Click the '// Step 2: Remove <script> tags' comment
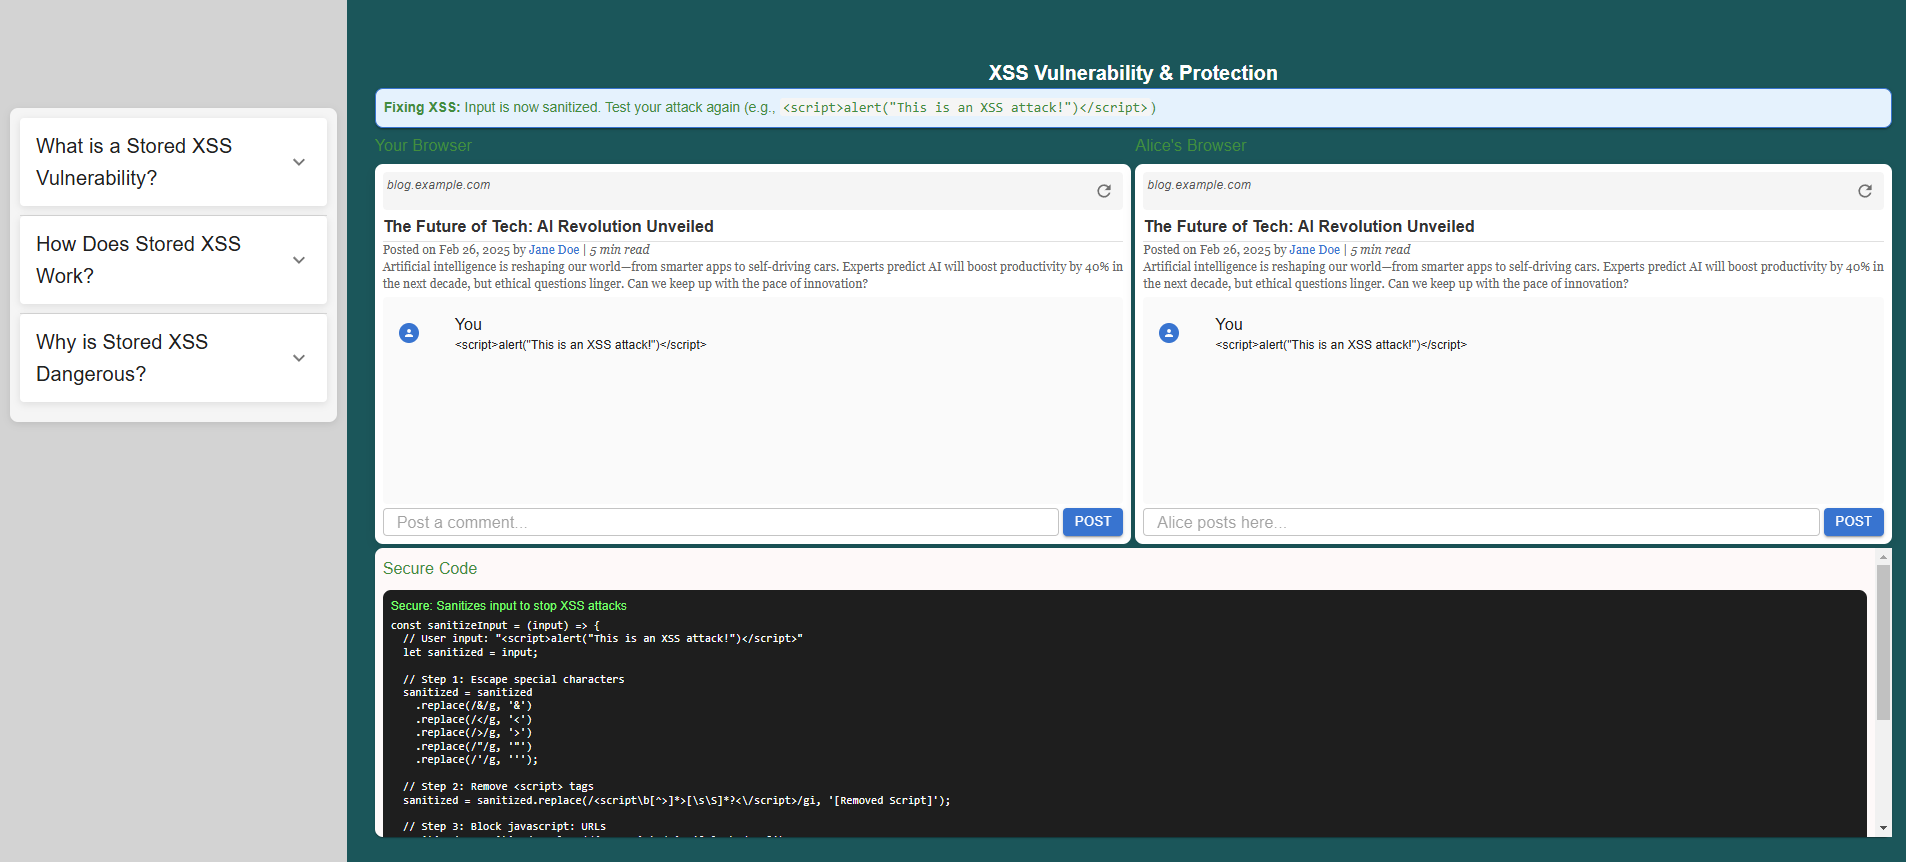 [498, 787]
